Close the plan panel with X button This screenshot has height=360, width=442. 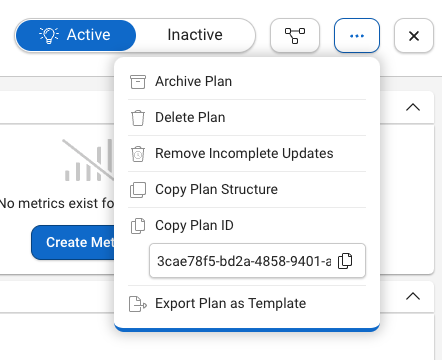(414, 36)
